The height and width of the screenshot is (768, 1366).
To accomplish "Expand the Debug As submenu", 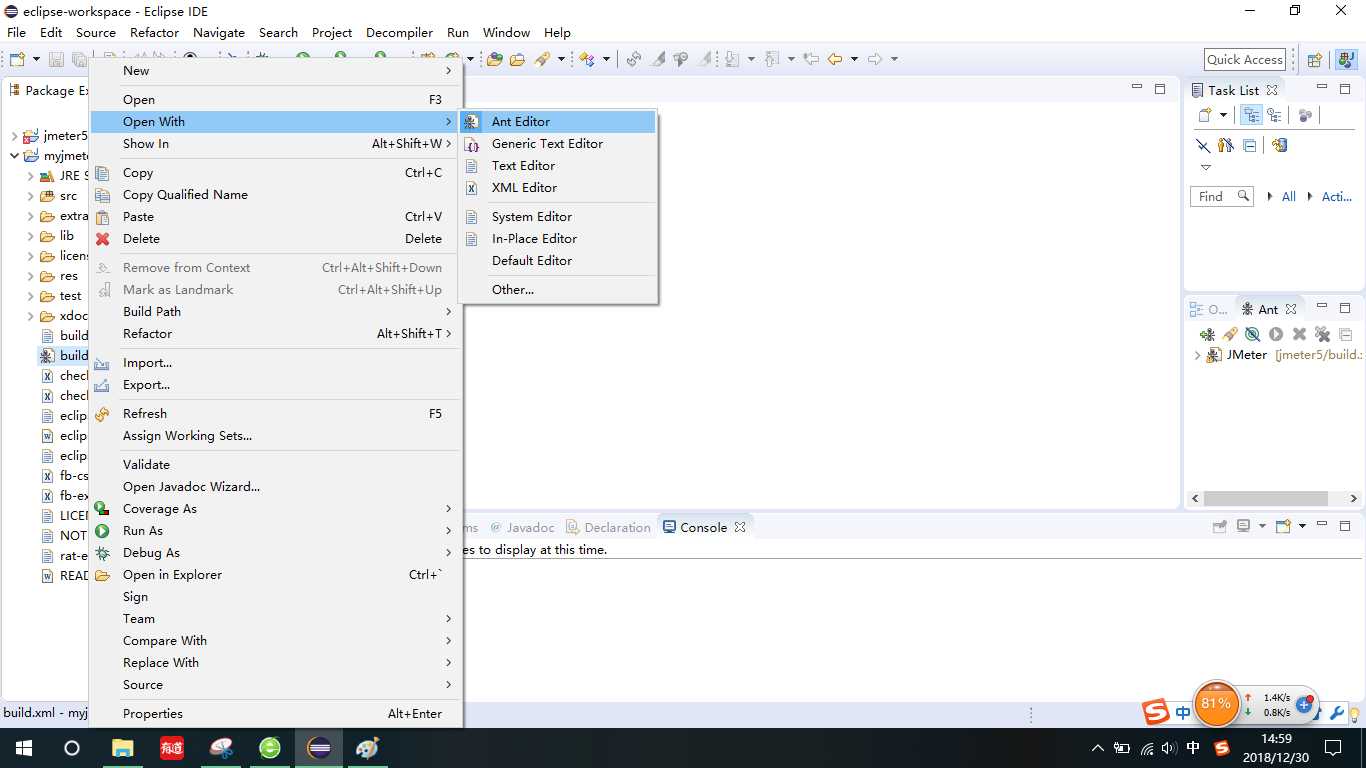I will click(x=275, y=552).
